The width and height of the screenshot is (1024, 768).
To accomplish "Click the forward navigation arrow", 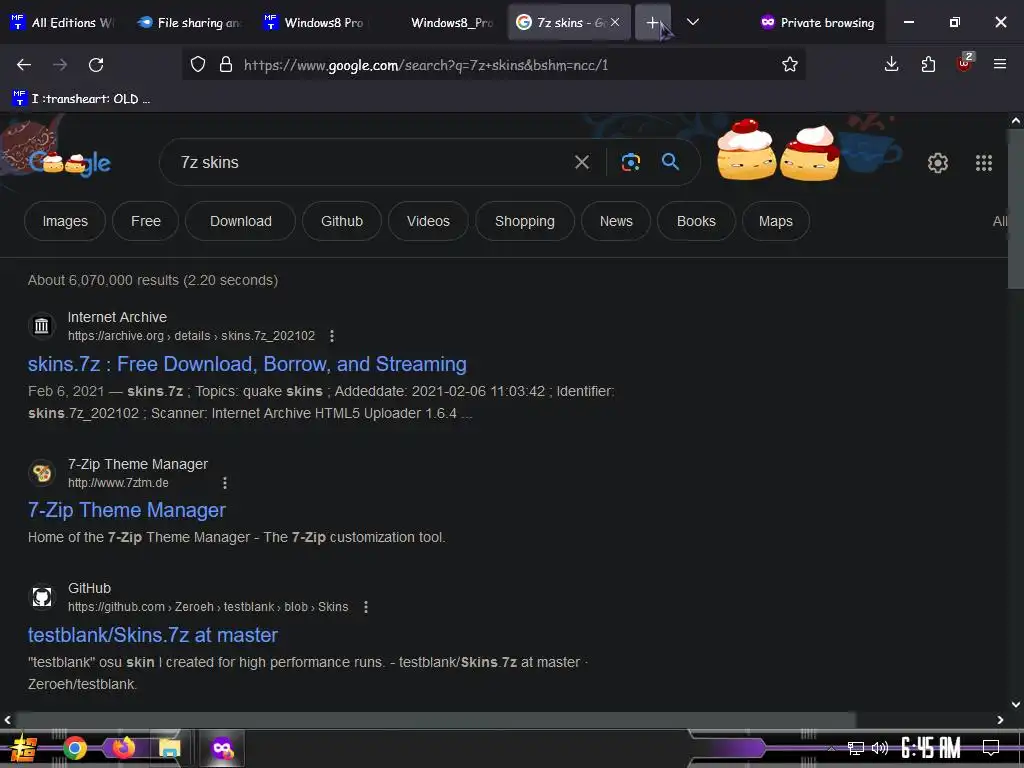I will pos(60,65).
